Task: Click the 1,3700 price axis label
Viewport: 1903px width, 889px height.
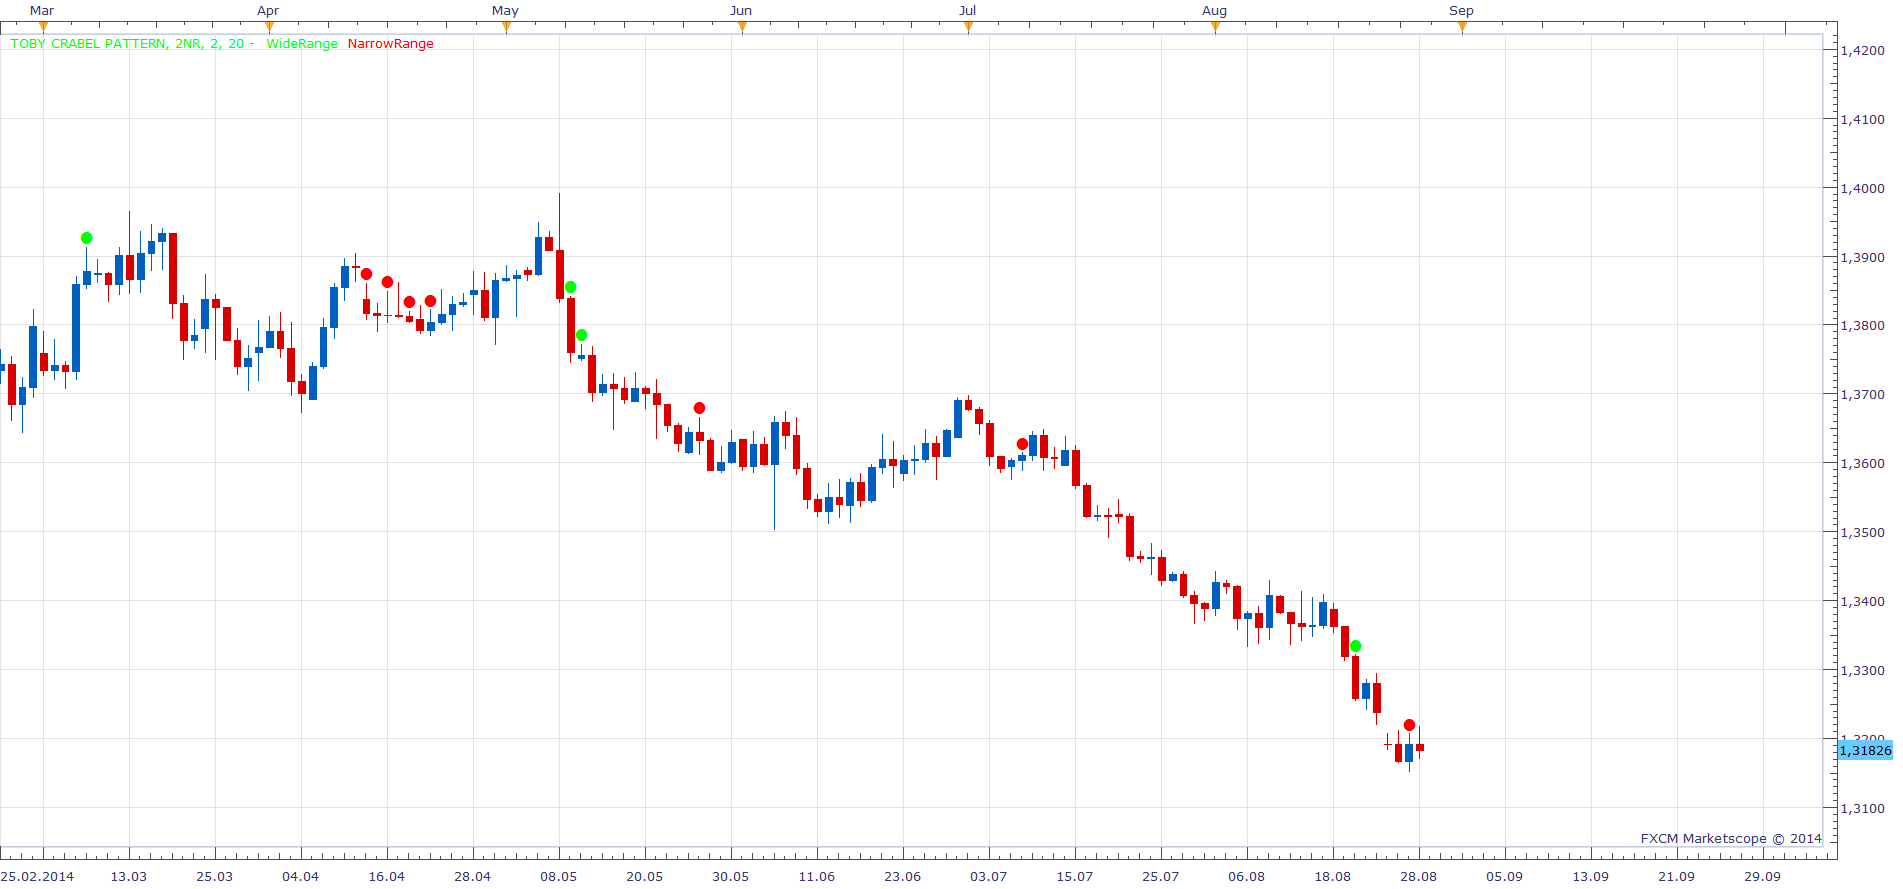Action: coord(1863,394)
